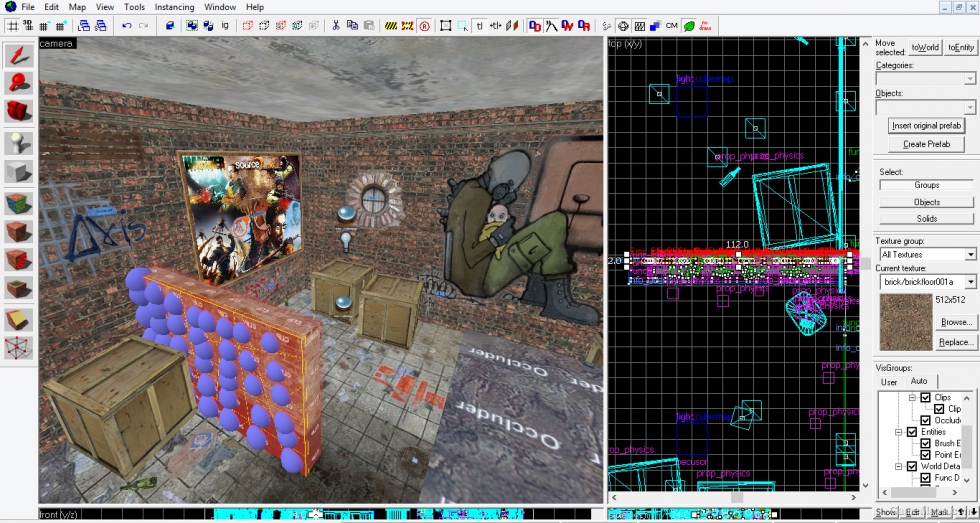The image size is (980, 523).
Task: Toggle the 2D grid icon
Action: click(x=12, y=26)
